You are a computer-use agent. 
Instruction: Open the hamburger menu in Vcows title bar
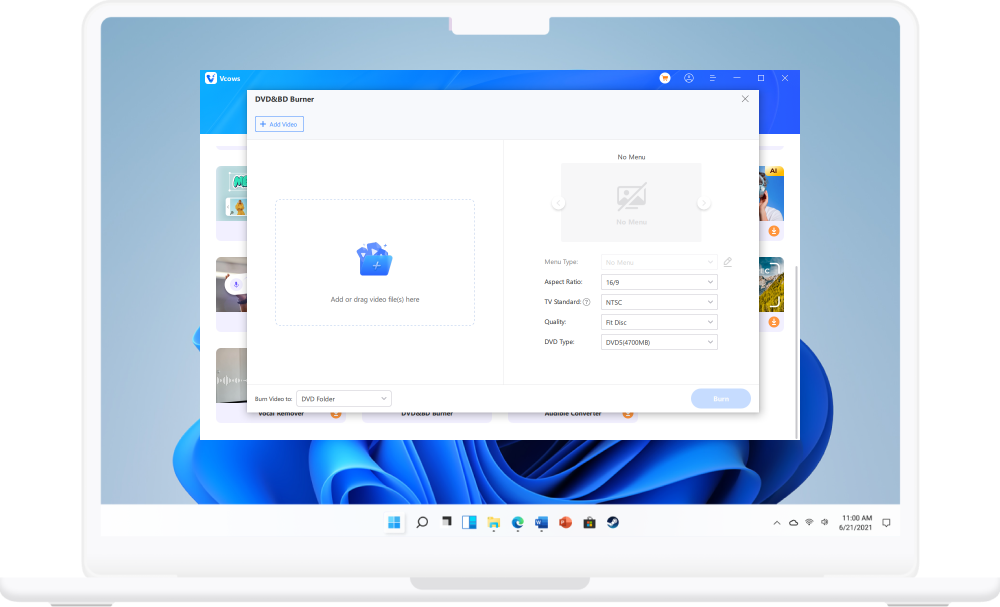coord(712,78)
